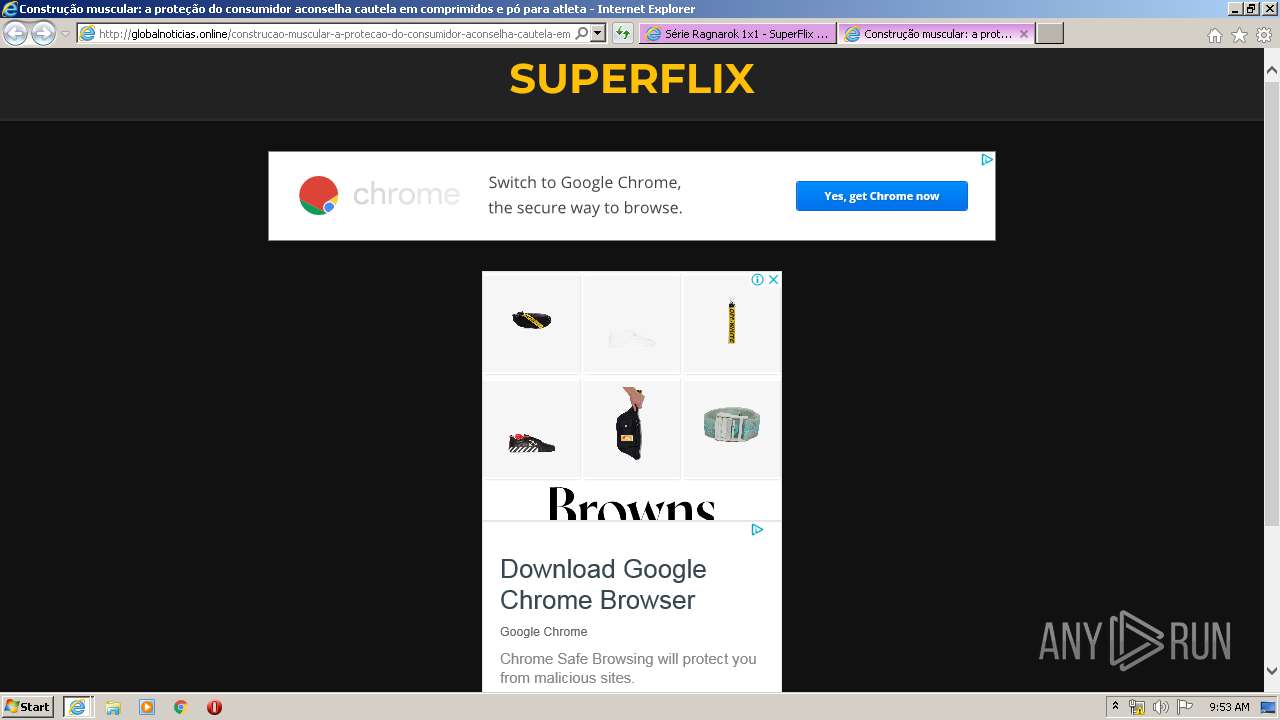
Task: Click the Forward navigation arrow
Action: 43,34
